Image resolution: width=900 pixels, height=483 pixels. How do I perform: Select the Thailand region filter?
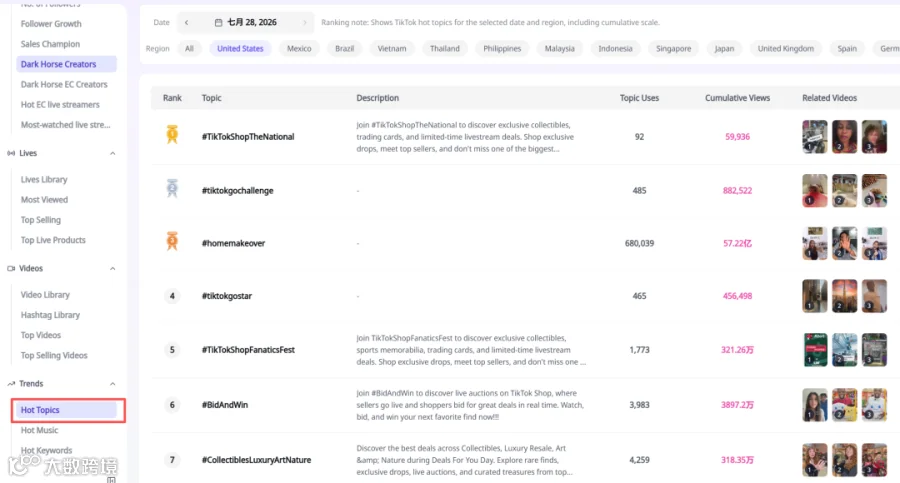pos(445,49)
